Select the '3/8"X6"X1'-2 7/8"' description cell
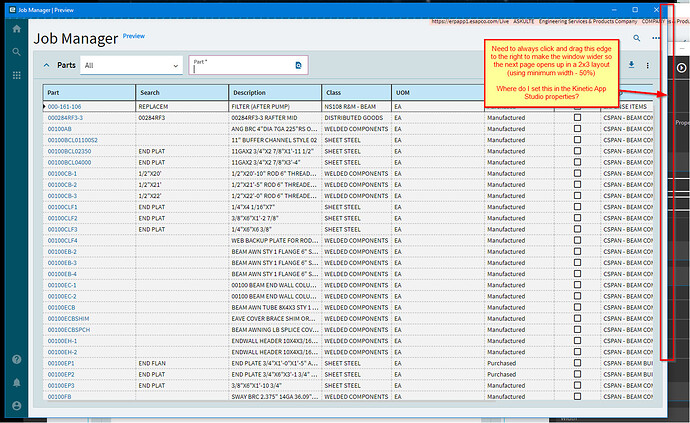The height and width of the screenshot is (423, 690). (275, 218)
